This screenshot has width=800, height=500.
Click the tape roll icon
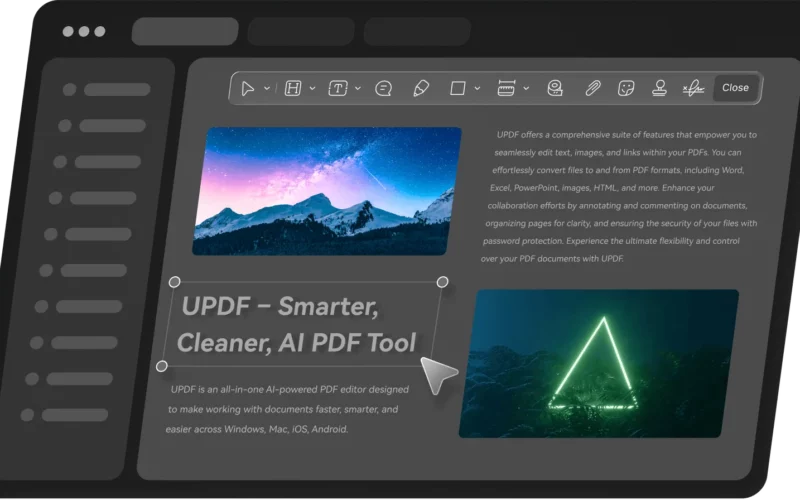tap(555, 88)
